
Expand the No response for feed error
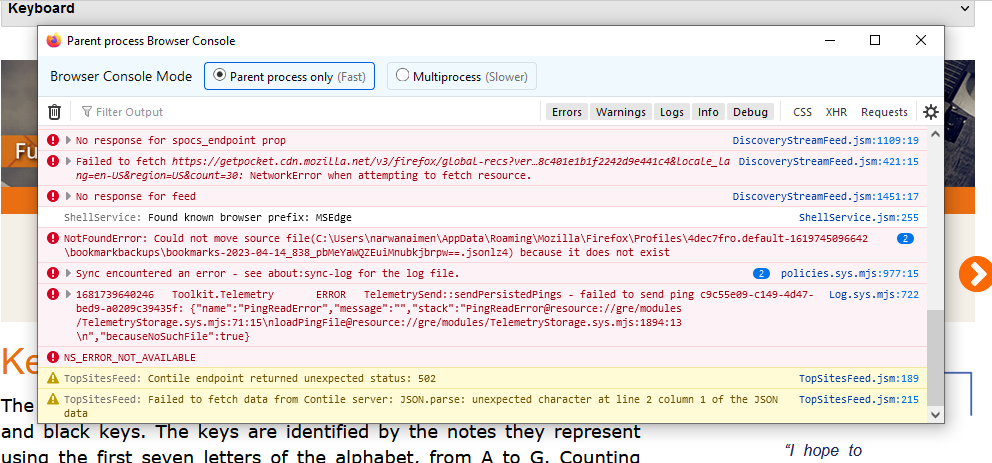[69, 197]
